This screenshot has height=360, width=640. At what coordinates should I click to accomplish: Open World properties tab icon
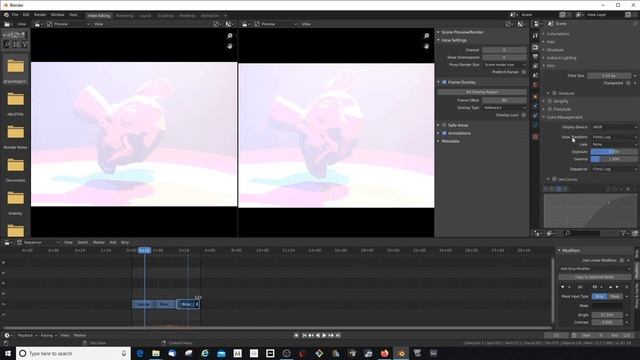(x=536, y=85)
